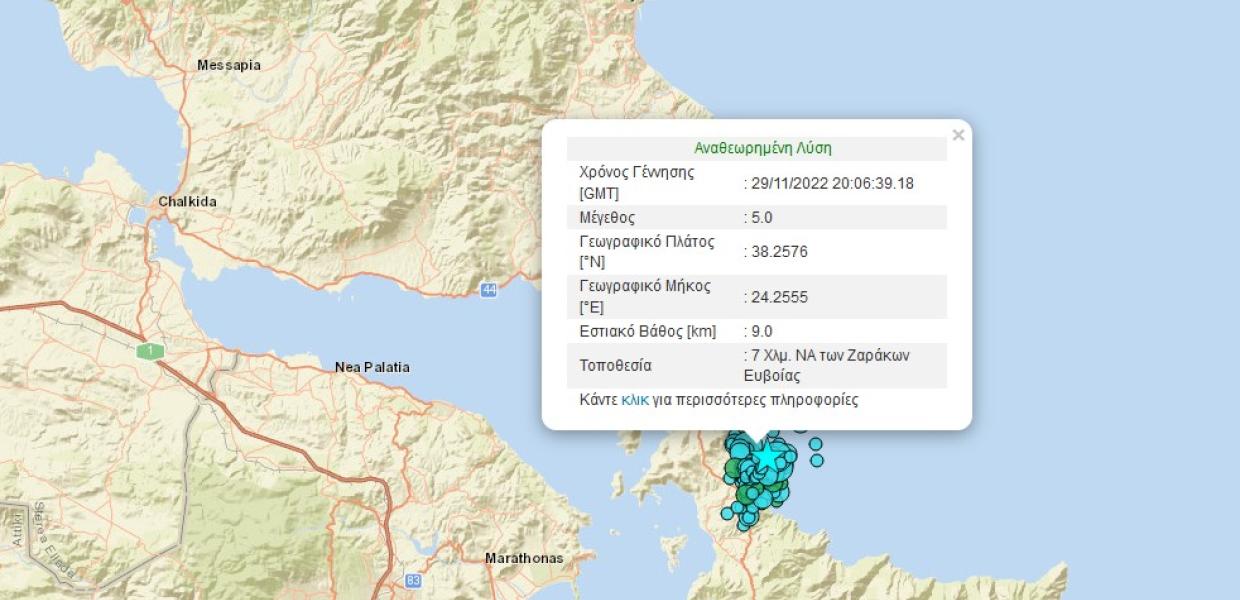1240x600 pixels.
Task: Click the location text '7 Χλμ. ΝΑ των Ζαράκων Ευβοίας'
Action: click(x=827, y=366)
